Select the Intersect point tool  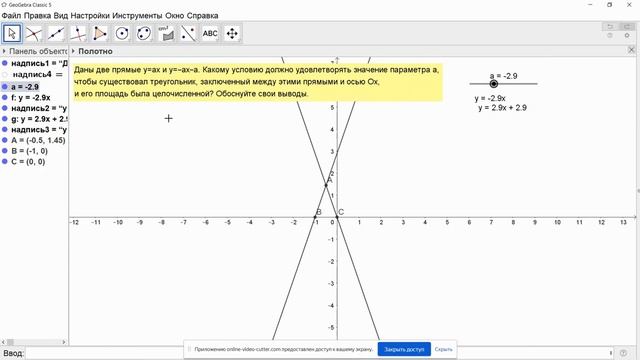coord(34,33)
